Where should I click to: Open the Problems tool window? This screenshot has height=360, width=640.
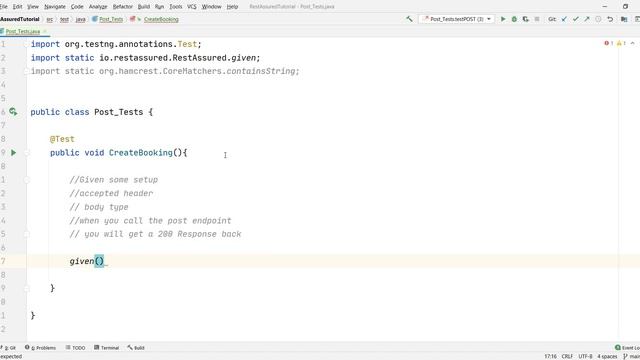click(x=40, y=348)
